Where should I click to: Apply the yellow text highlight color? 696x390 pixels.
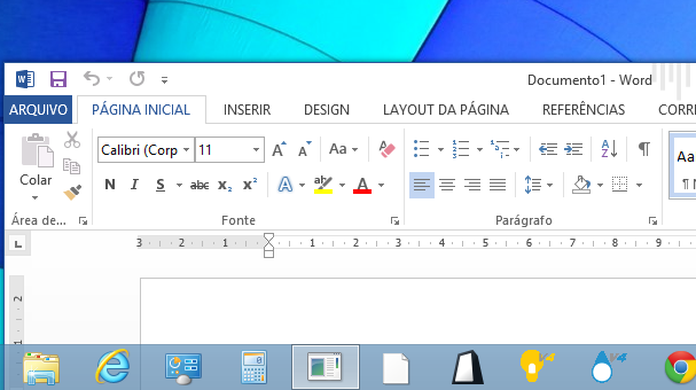323,185
